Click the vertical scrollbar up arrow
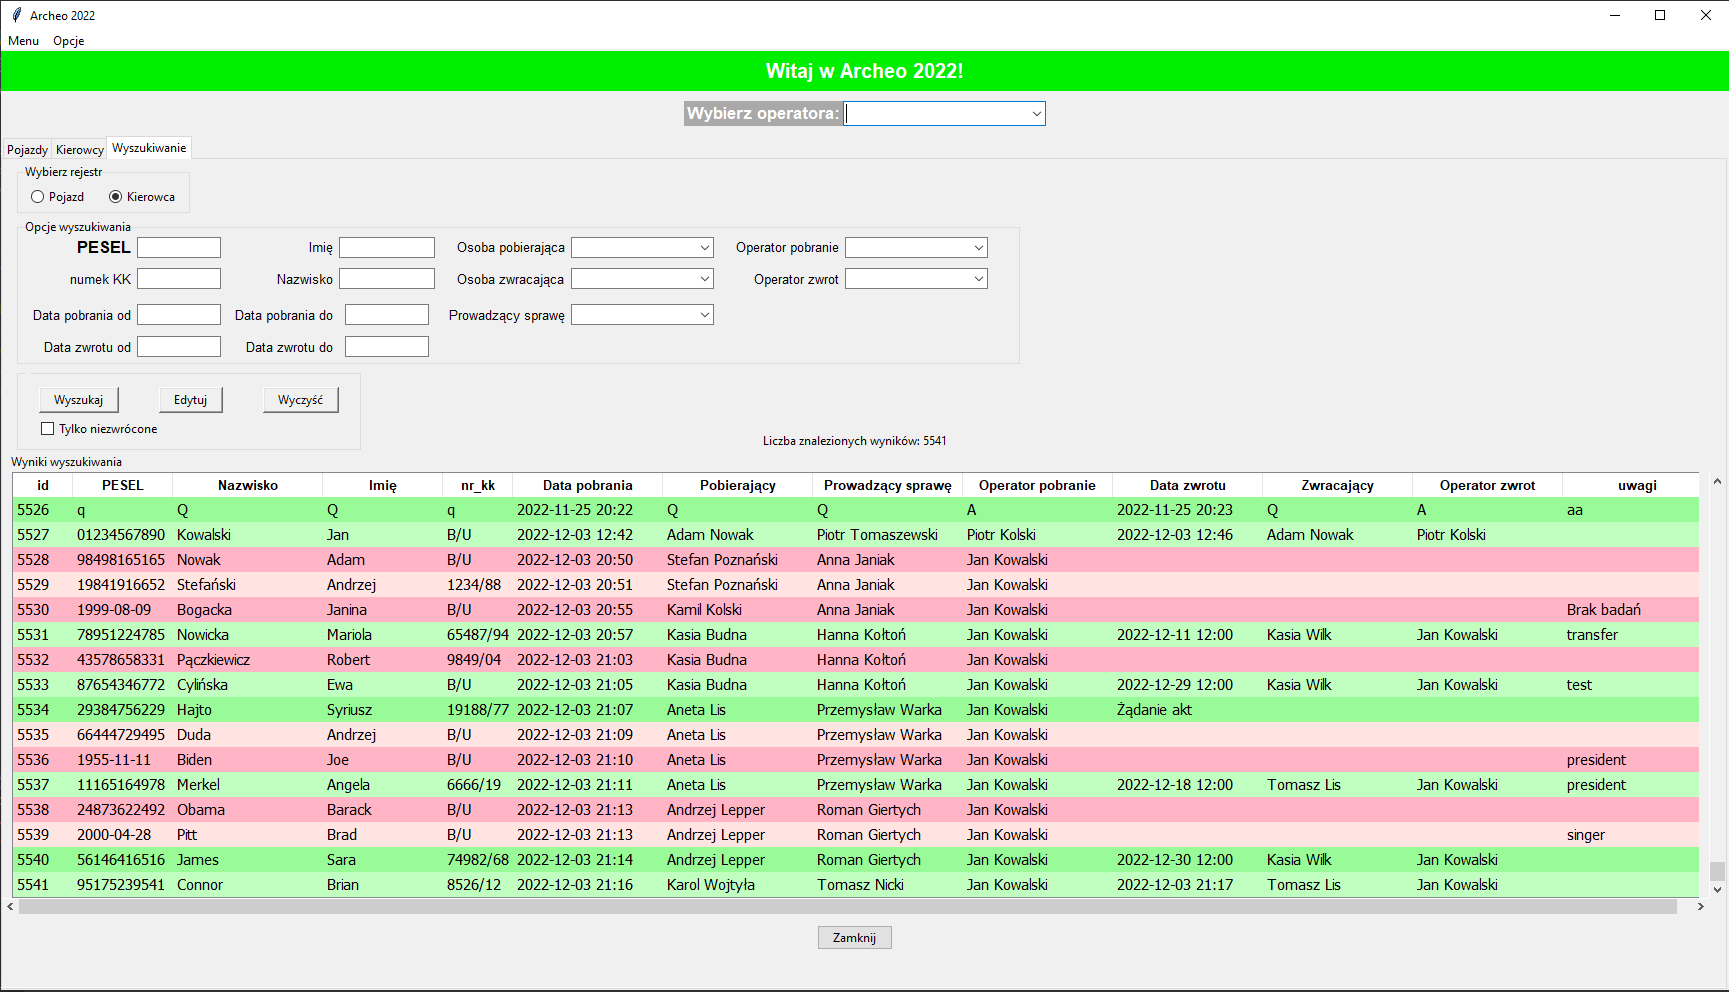This screenshot has height=992, width=1729. coord(1717,482)
